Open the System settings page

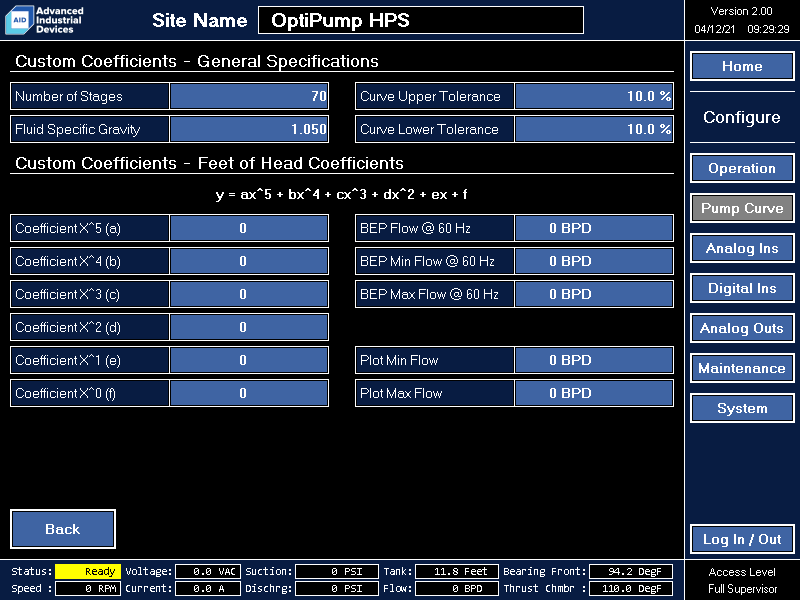pos(742,408)
